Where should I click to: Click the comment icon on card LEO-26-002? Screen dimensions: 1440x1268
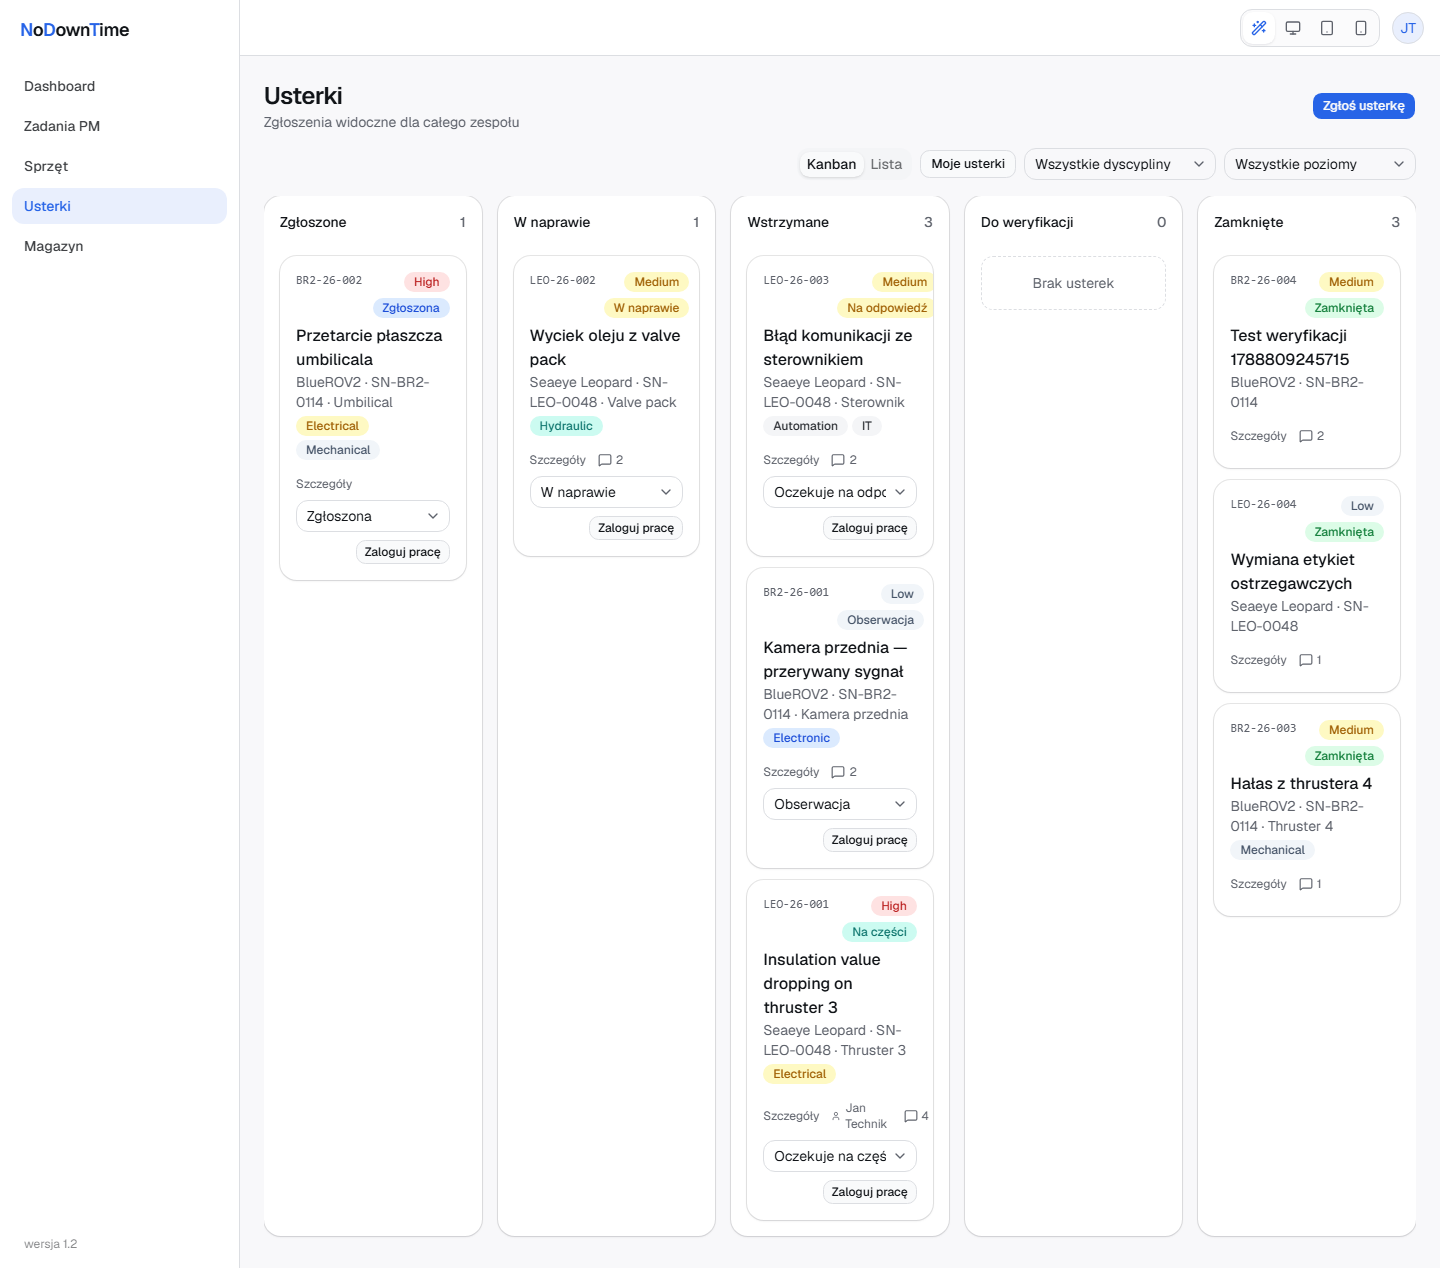(604, 460)
